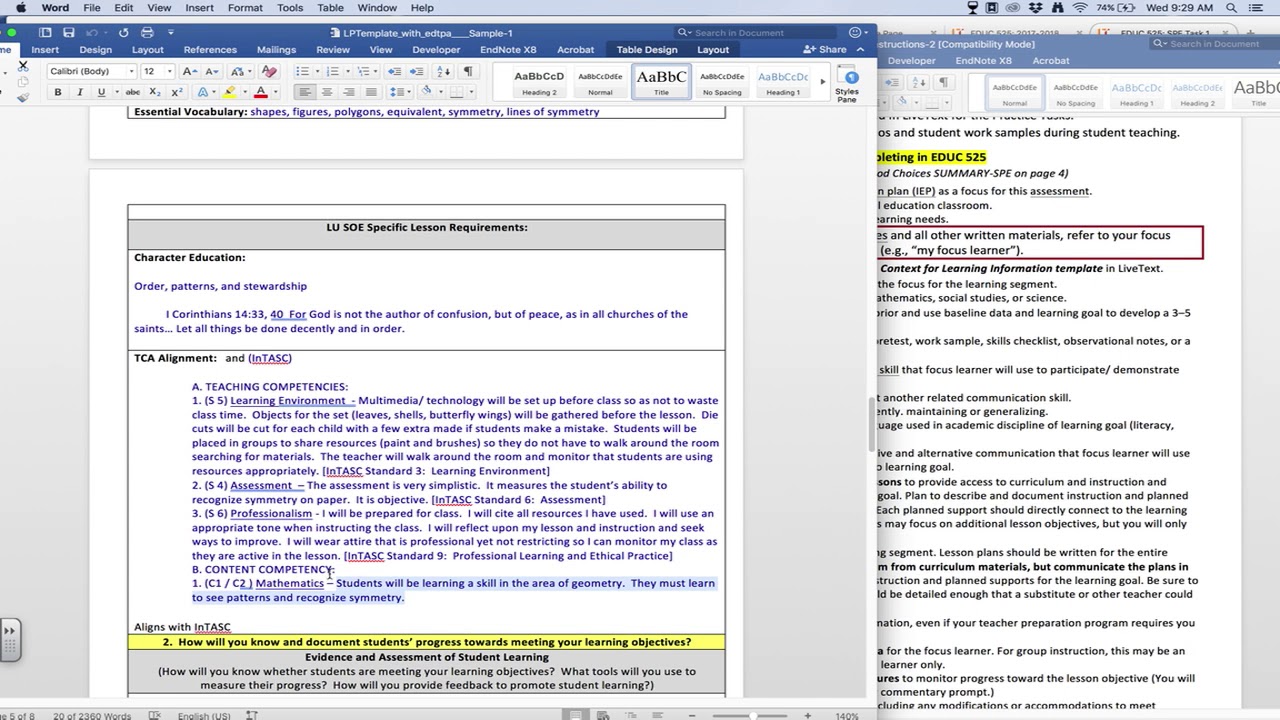1280x720 pixels.
Task: Toggle Print Layout view in status bar
Action: point(575,715)
